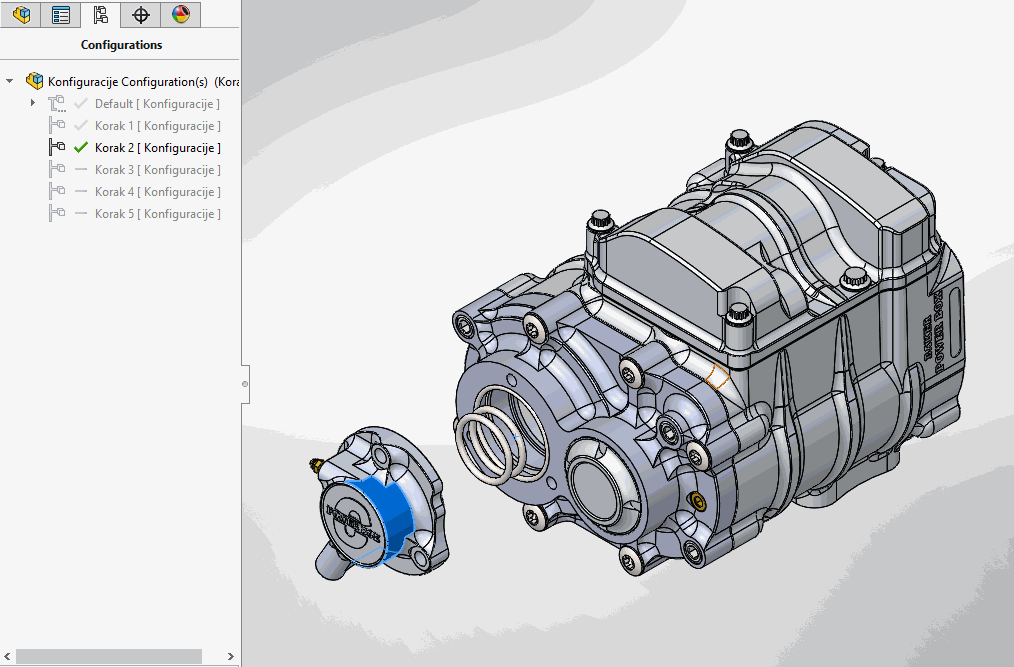Switch to the PropertyManager tab
Viewport: 1014px width, 667px height.
61,14
